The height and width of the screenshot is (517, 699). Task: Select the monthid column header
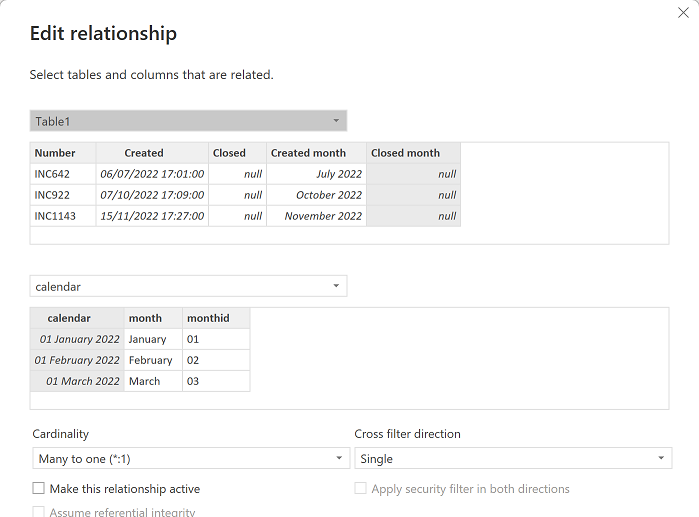point(208,318)
